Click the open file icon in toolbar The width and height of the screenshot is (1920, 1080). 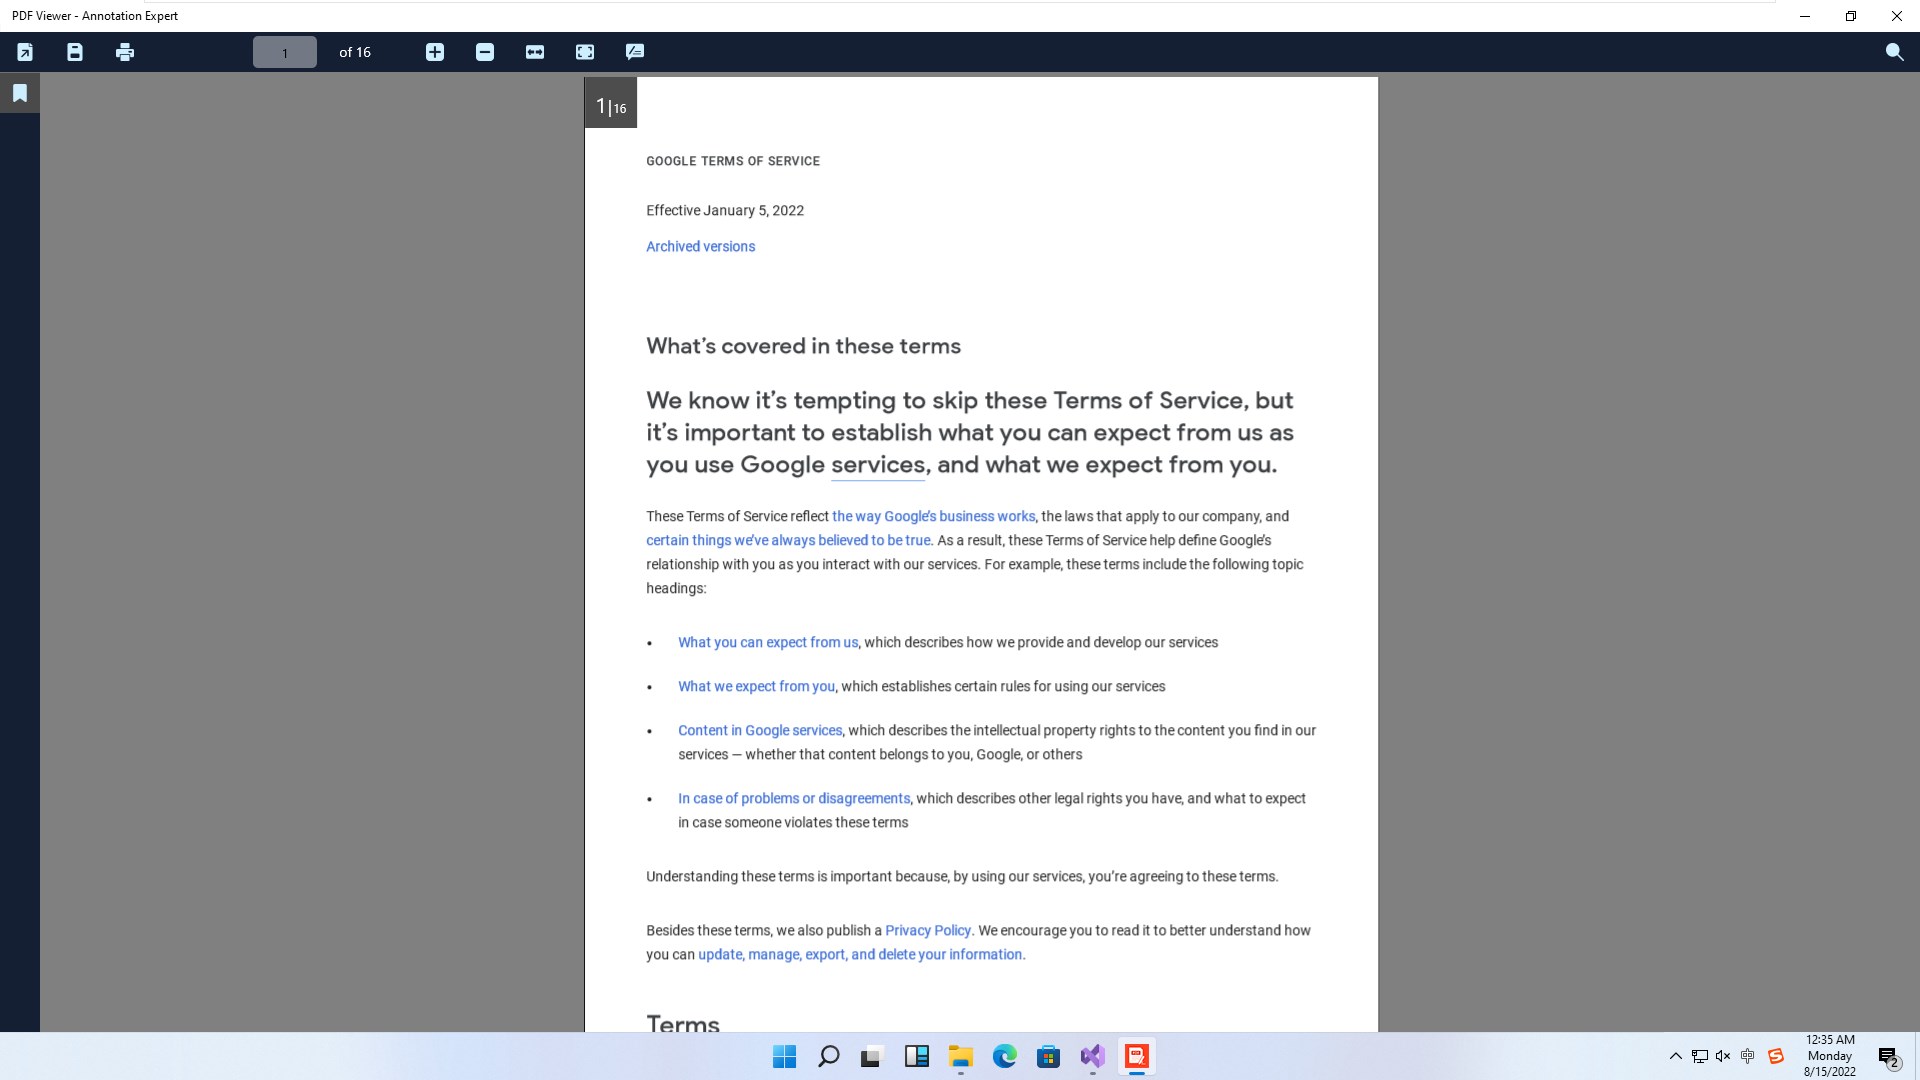[25, 52]
